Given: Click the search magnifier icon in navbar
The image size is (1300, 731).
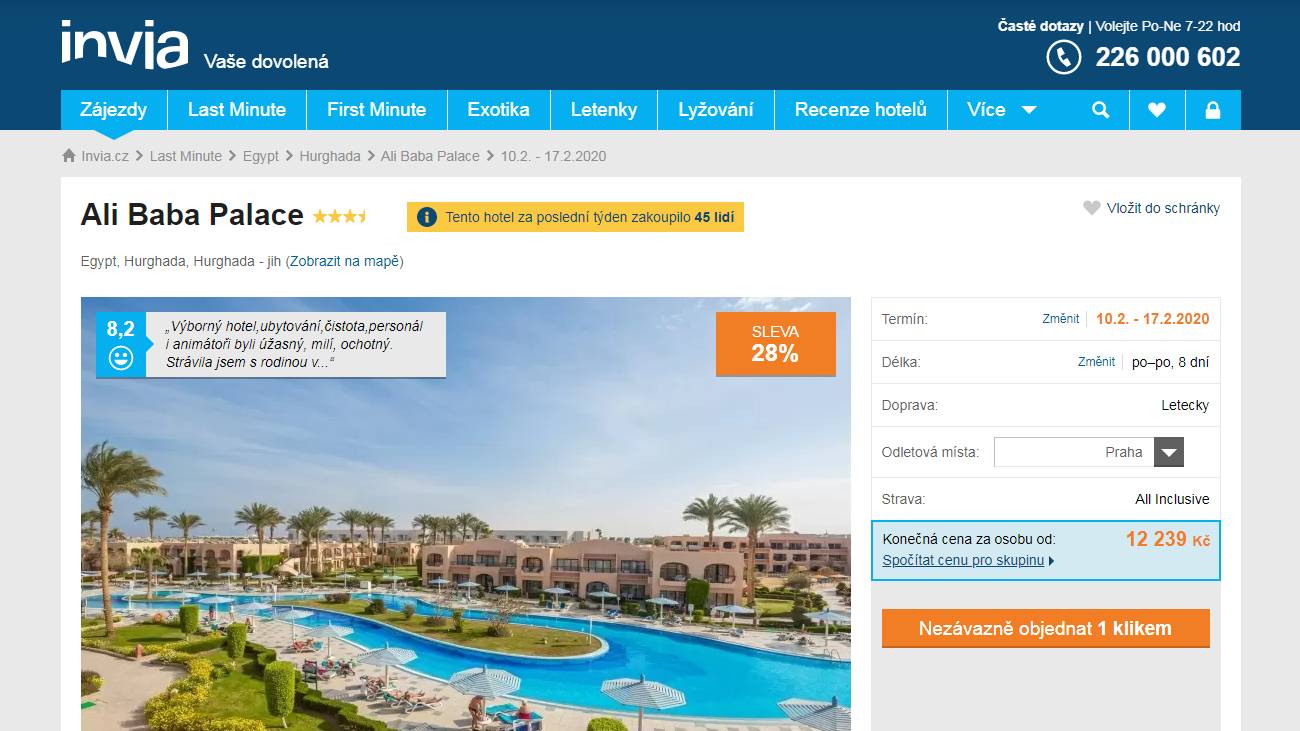Looking at the screenshot, I should 1101,110.
